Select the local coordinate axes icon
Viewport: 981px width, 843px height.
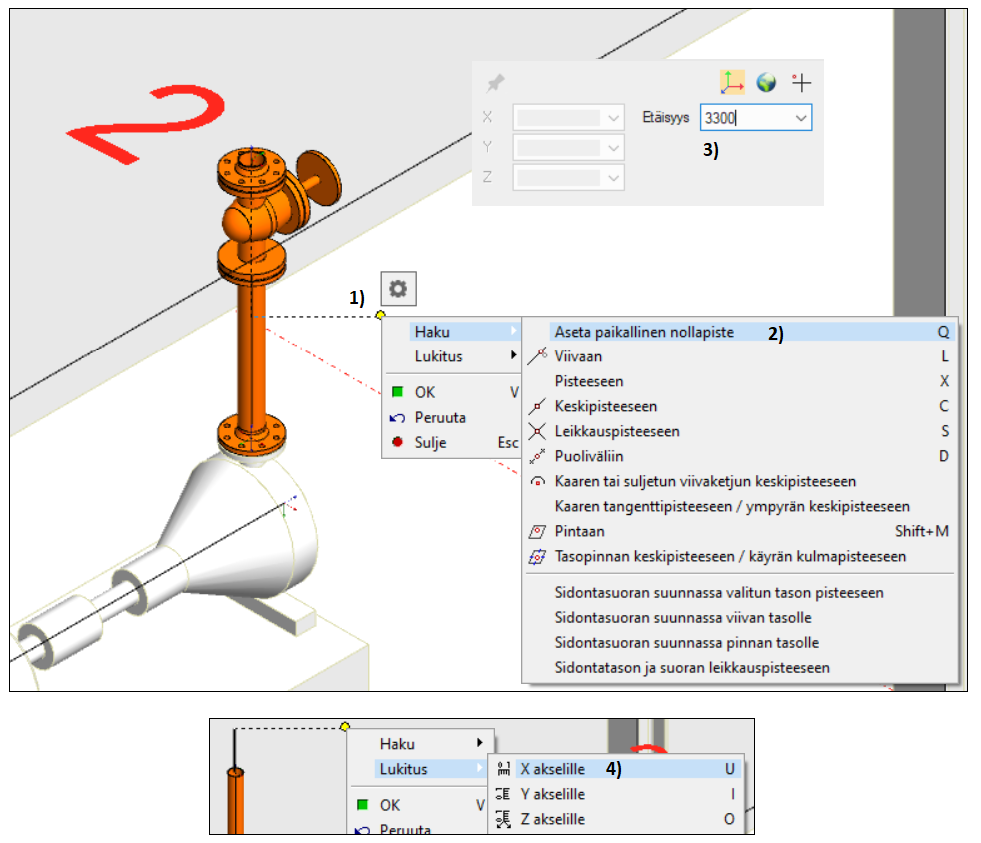pos(732,82)
